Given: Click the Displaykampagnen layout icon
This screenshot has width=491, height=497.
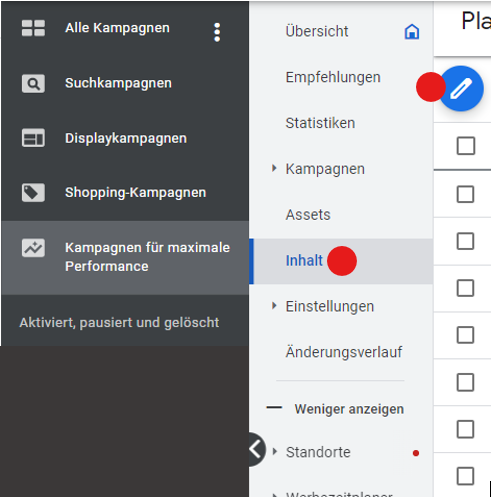Looking at the screenshot, I should click(x=33, y=138).
